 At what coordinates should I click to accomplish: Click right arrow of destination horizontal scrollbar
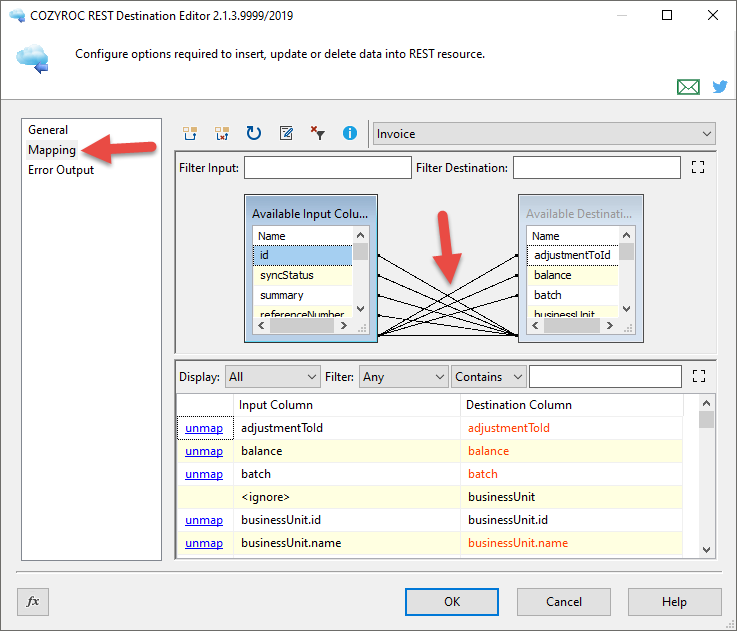coord(610,325)
